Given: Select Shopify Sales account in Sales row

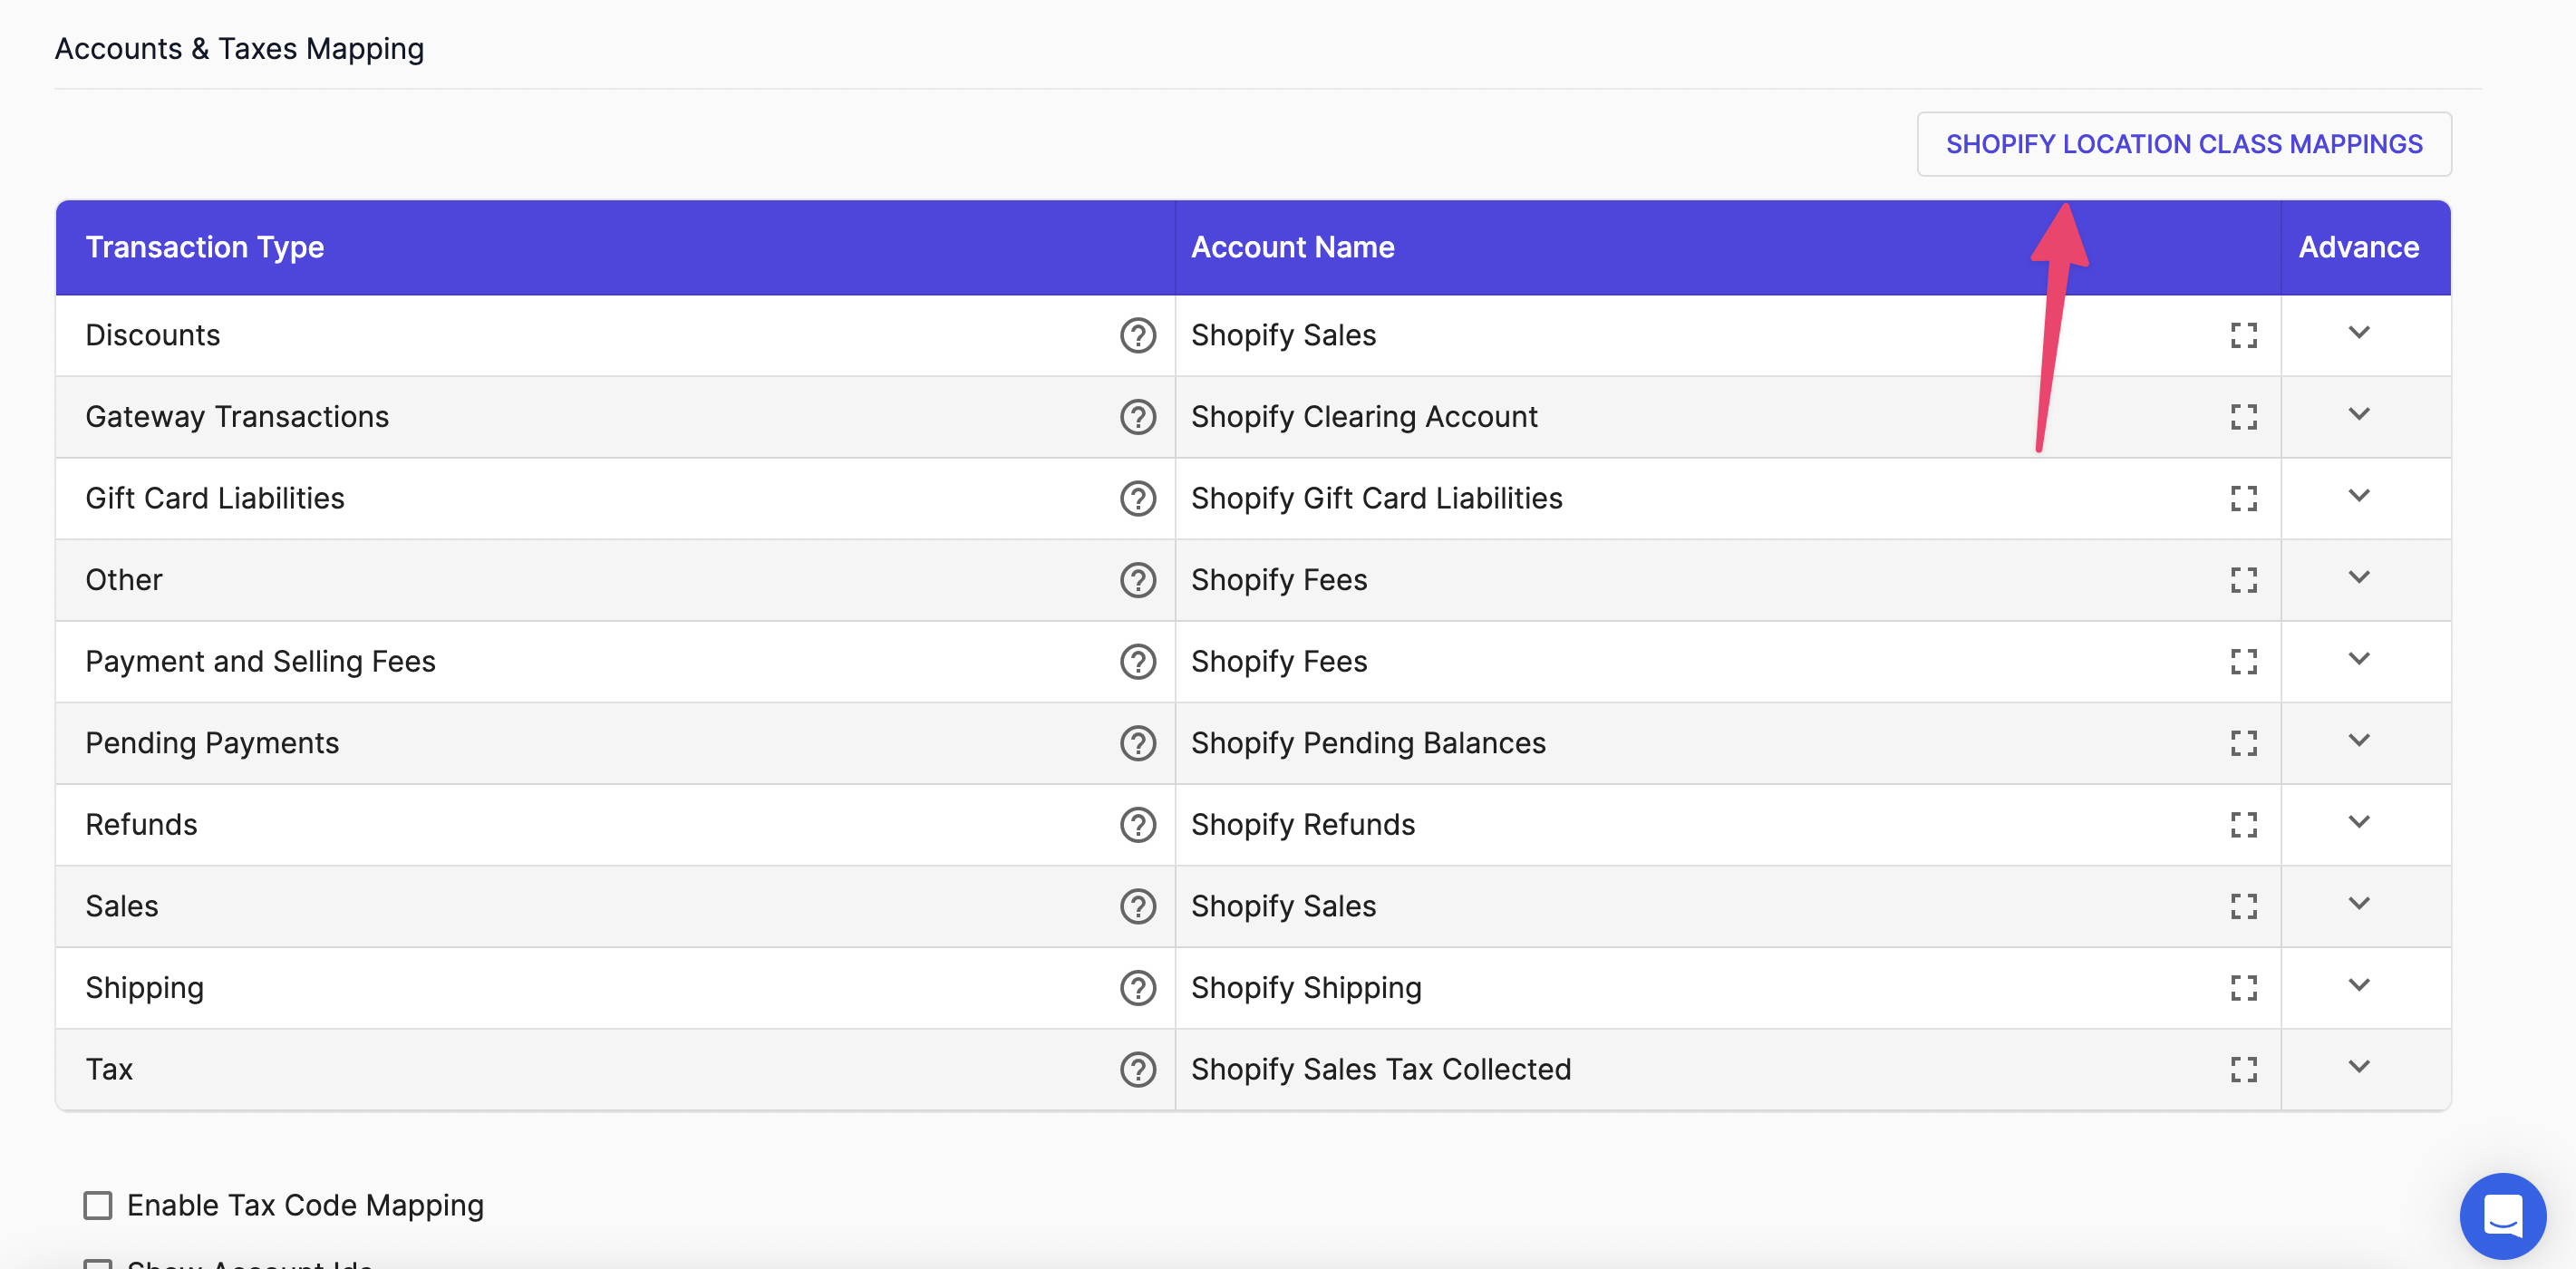Looking at the screenshot, I should pyautogui.click(x=1727, y=906).
